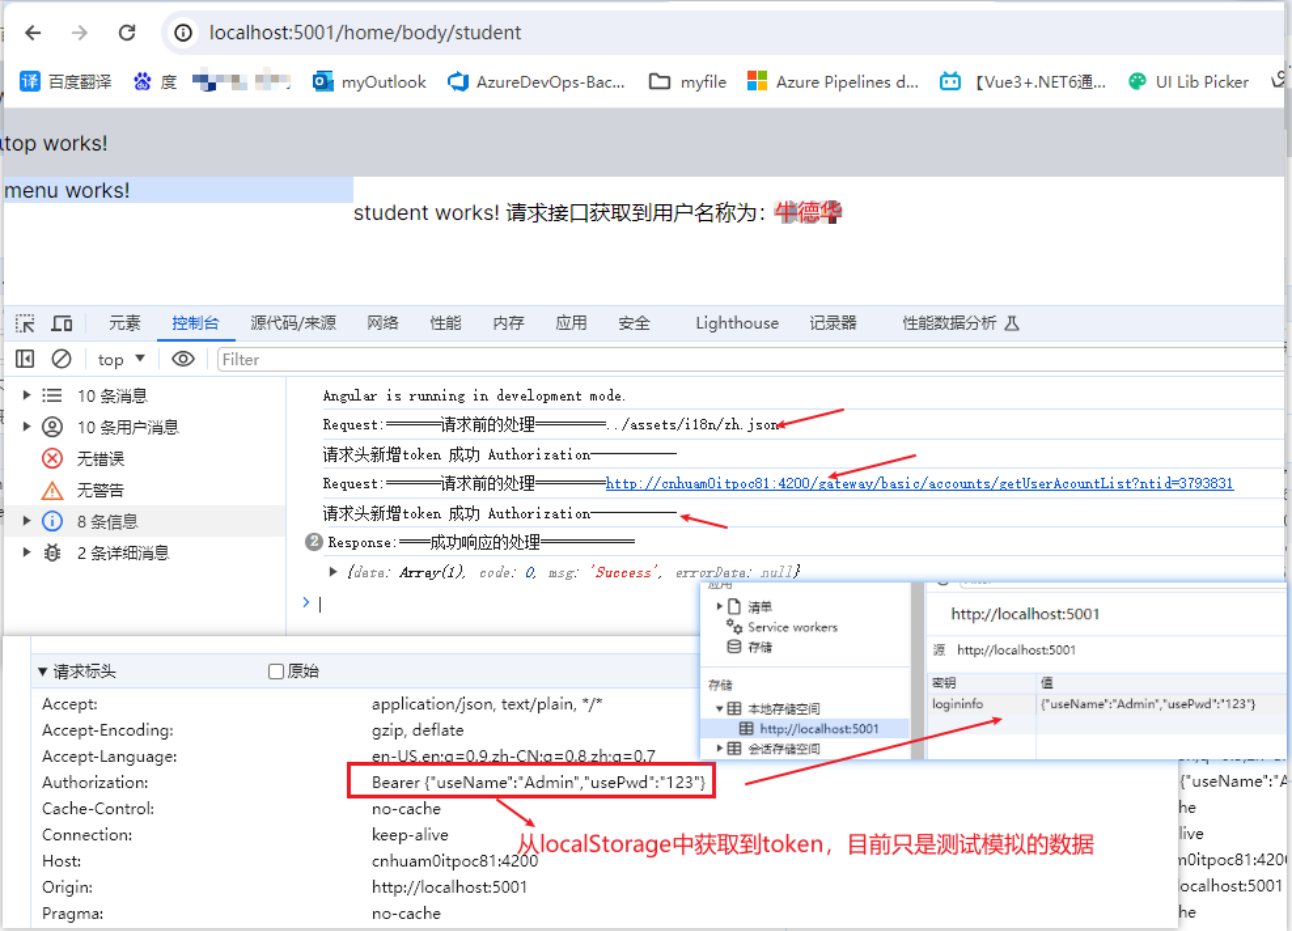Collapse the 请求标头 section
Screen dimensions: 1292x931
tap(43, 671)
